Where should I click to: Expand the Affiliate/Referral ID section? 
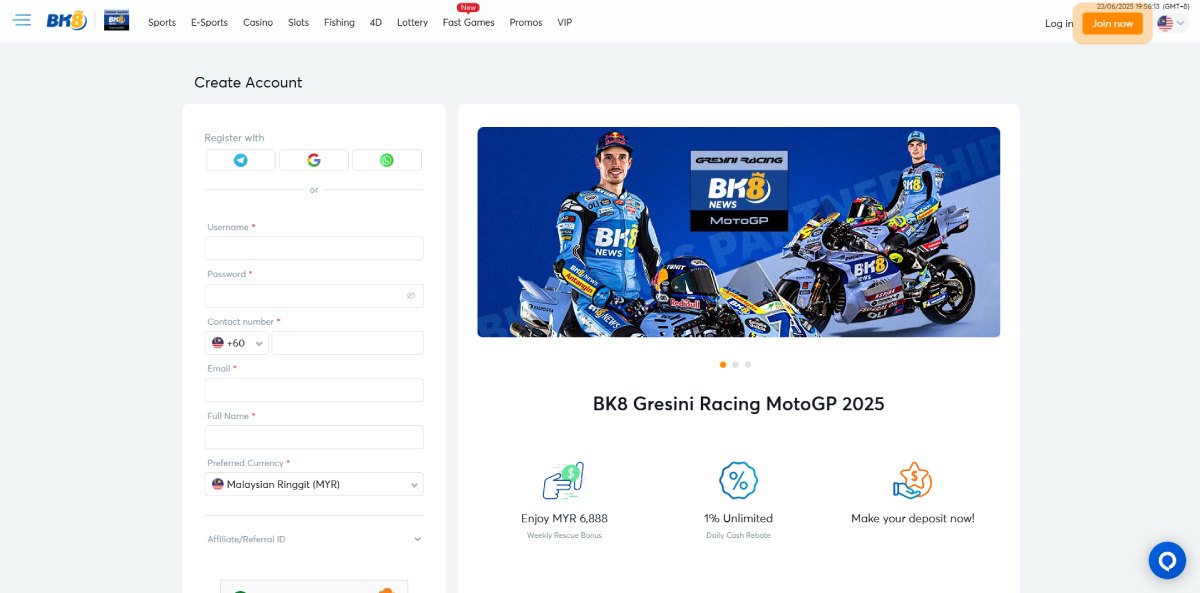click(x=314, y=539)
